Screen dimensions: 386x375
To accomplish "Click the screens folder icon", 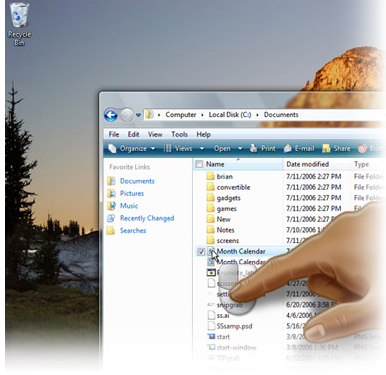I will click(210, 240).
